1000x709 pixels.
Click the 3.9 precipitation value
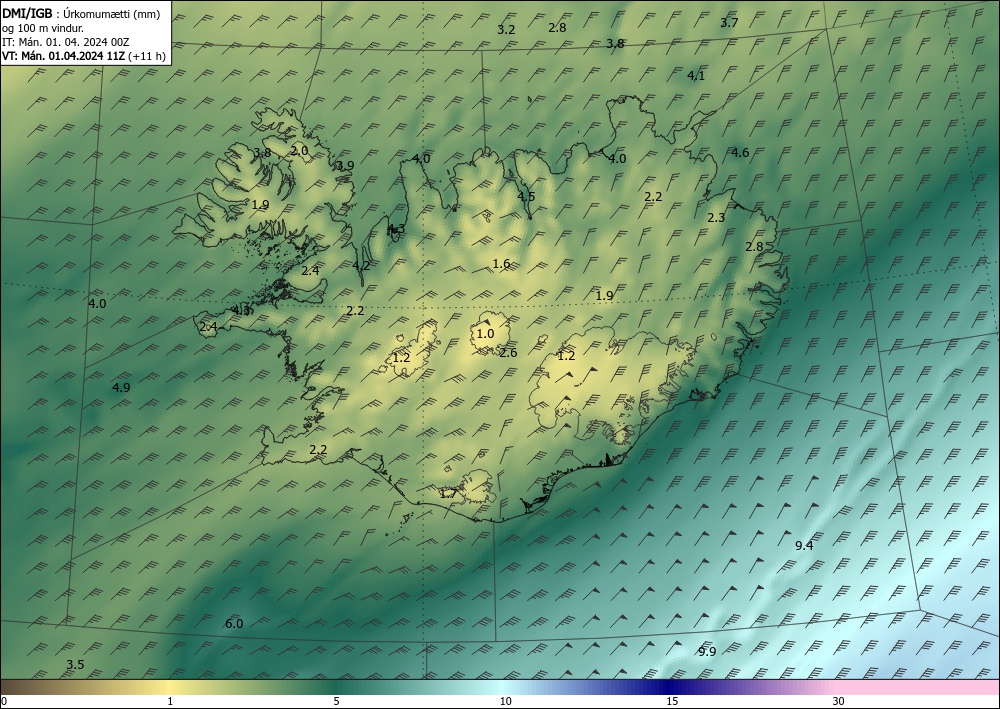pyautogui.click(x=345, y=165)
